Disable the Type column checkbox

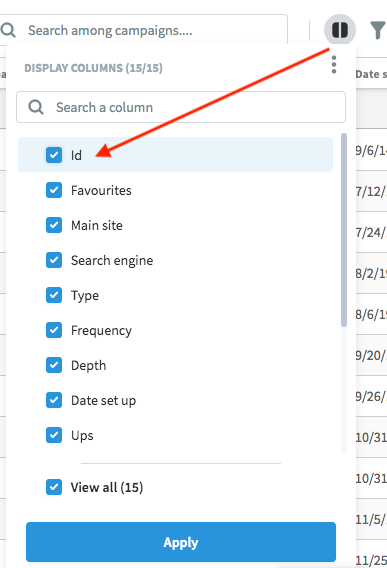pyautogui.click(x=54, y=295)
